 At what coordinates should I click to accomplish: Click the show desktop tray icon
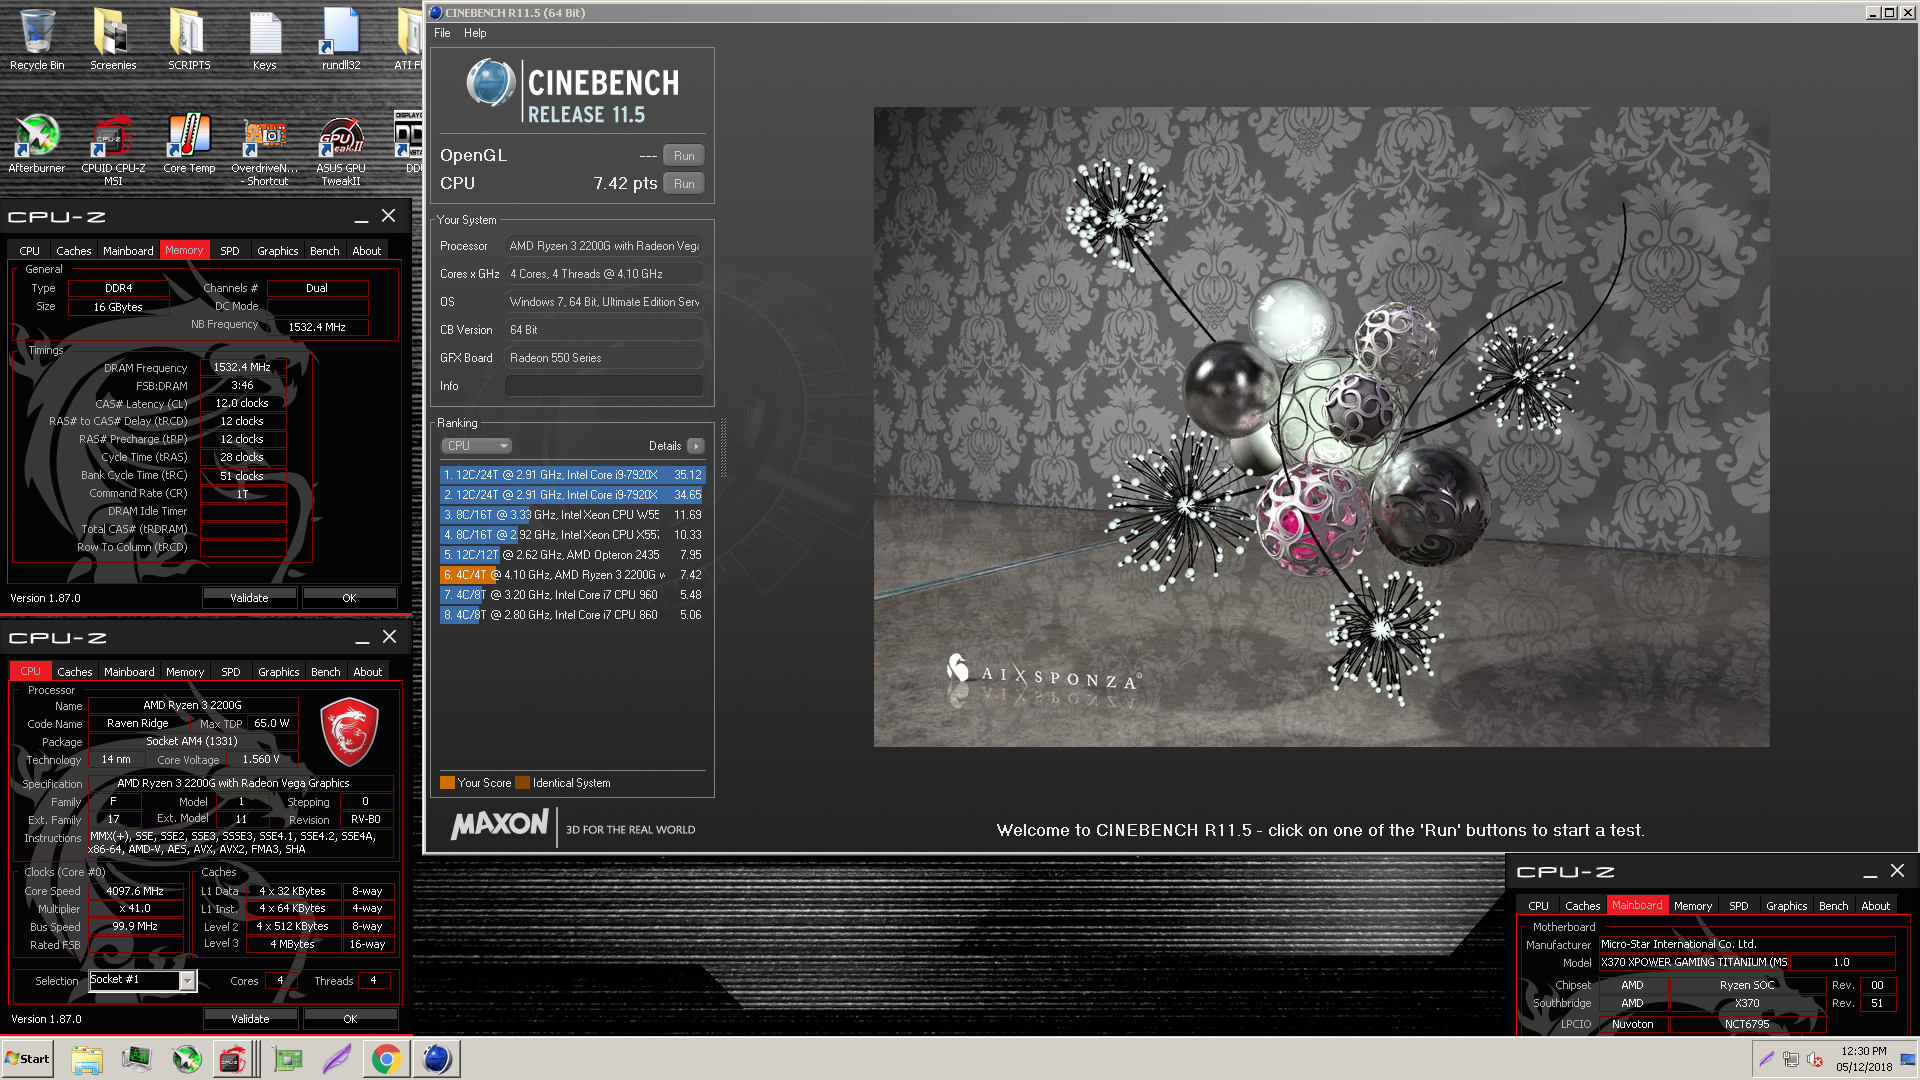coord(1908,1059)
